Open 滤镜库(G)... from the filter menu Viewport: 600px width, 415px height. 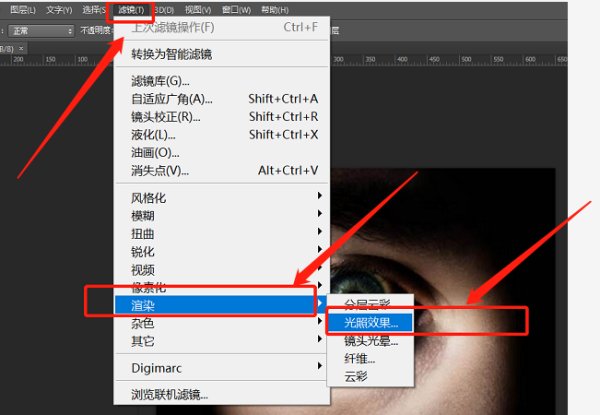[222, 81]
